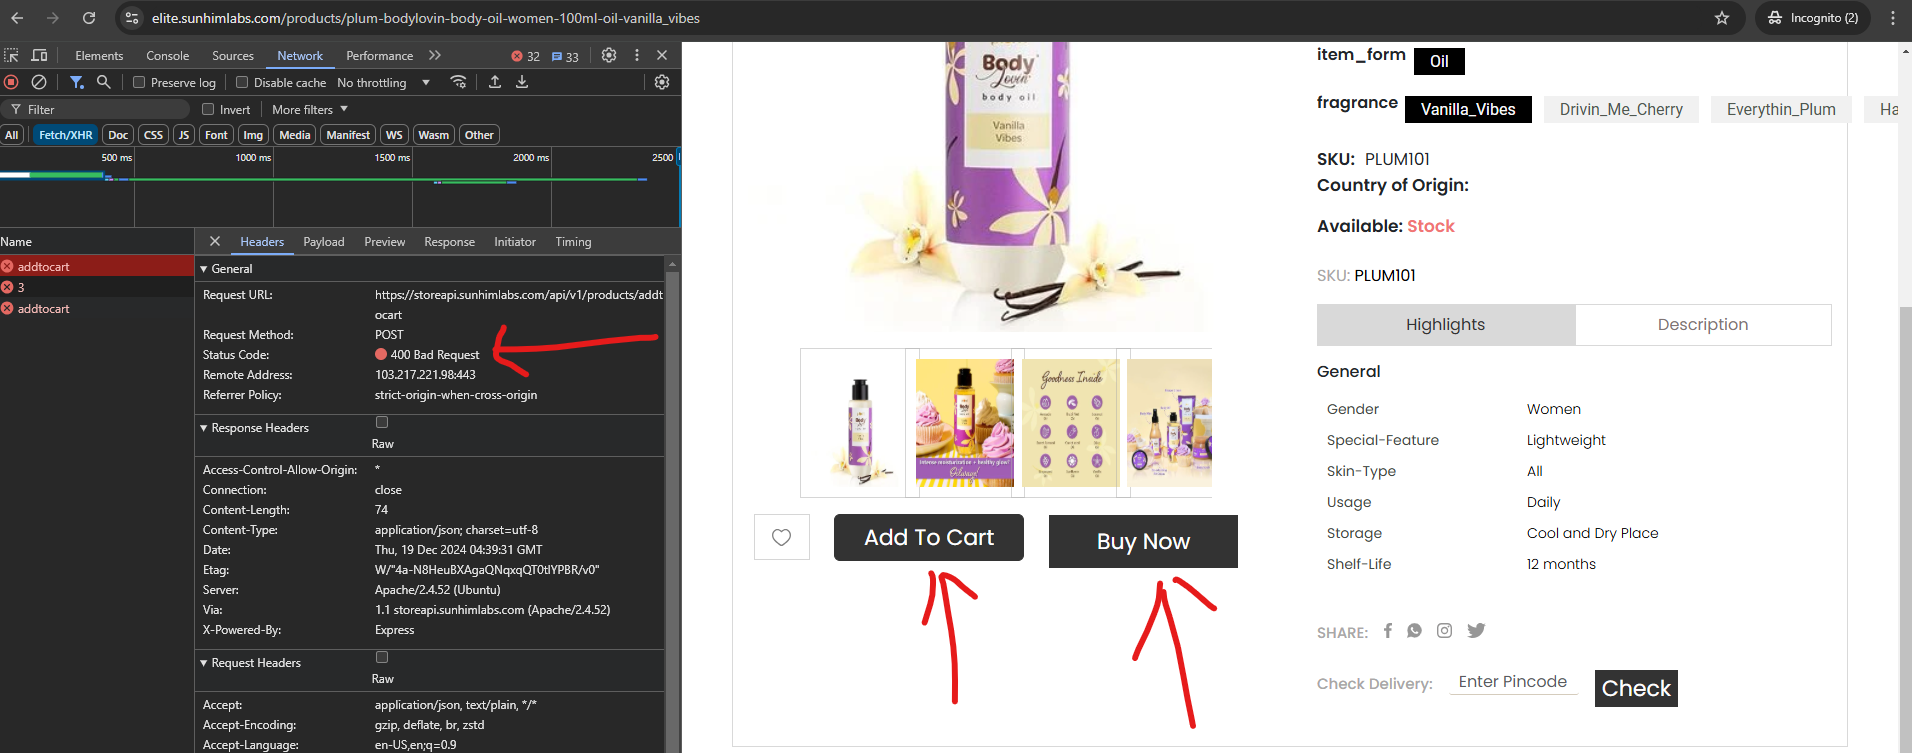Screen dimensions: 1912x753
Task: Reload the current page
Action: coord(89,18)
